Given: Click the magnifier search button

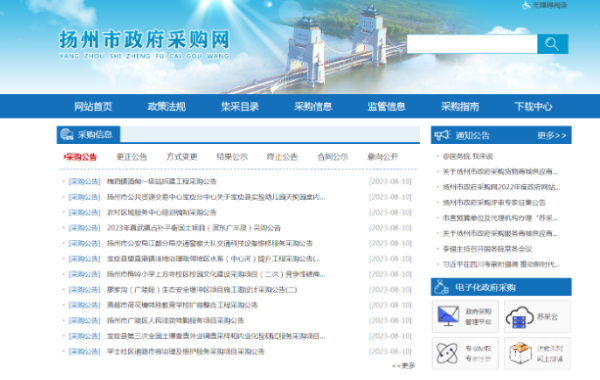Looking at the screenshot, I should (552, 44).
